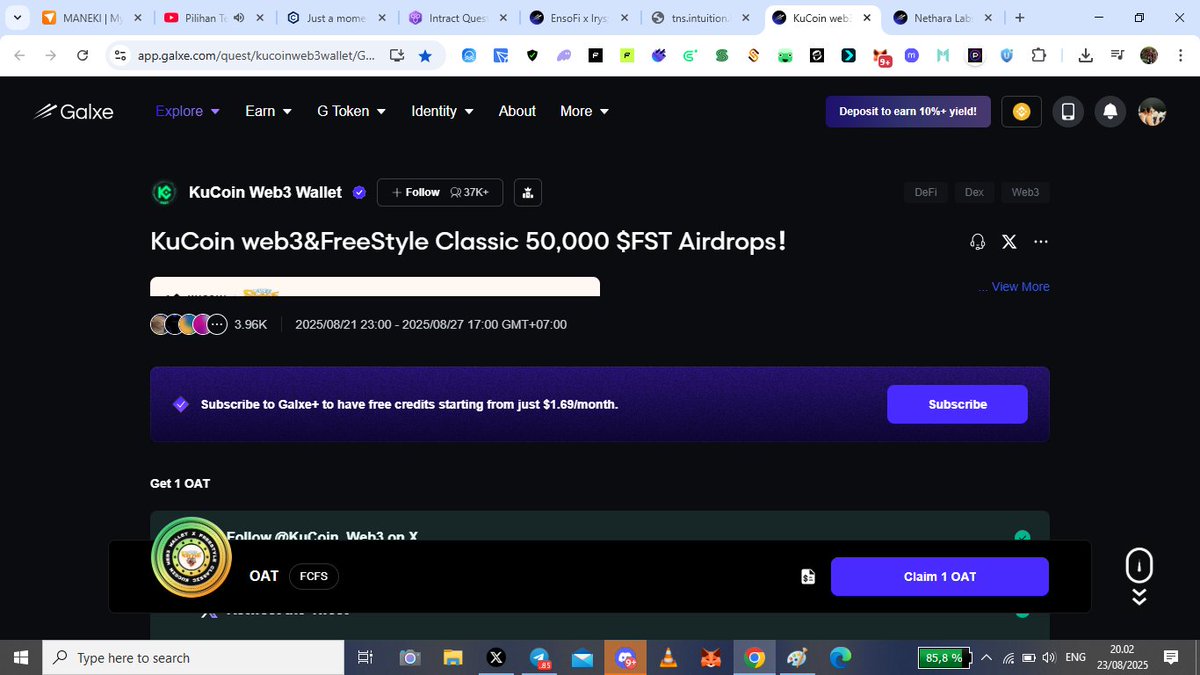
Task: Open the Explore dropdown menu
Action: pos(187,111)
